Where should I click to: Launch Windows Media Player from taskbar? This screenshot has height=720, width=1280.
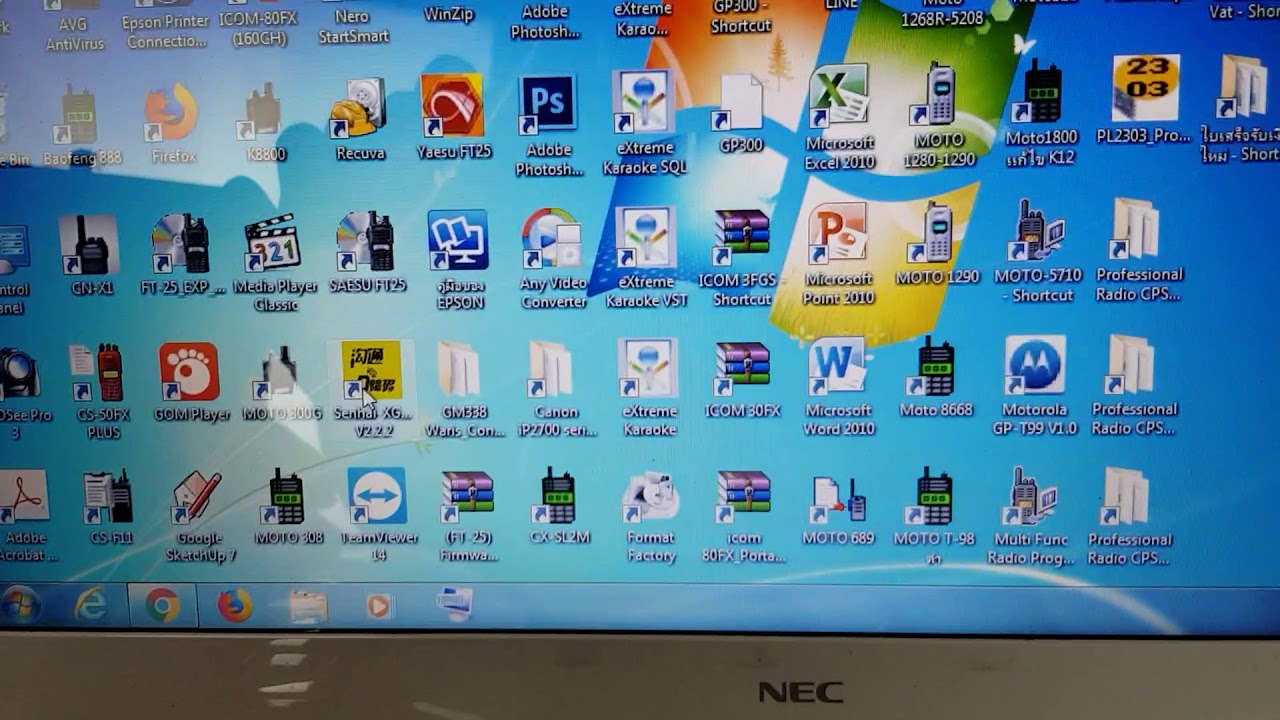coord(378,606)
